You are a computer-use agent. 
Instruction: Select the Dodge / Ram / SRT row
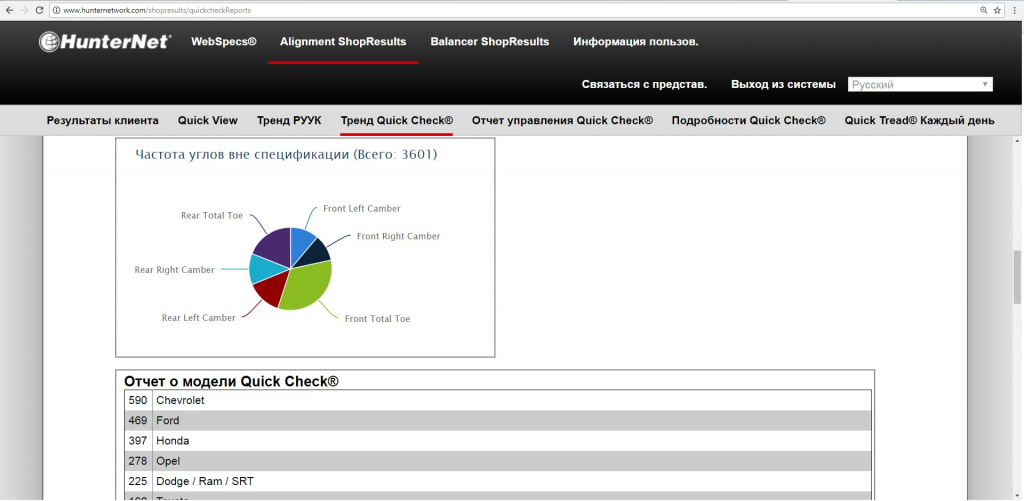pos(498,481)
